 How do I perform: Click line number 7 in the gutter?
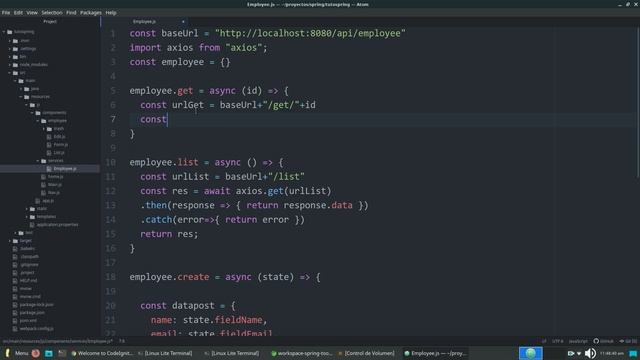coord(113,119)
